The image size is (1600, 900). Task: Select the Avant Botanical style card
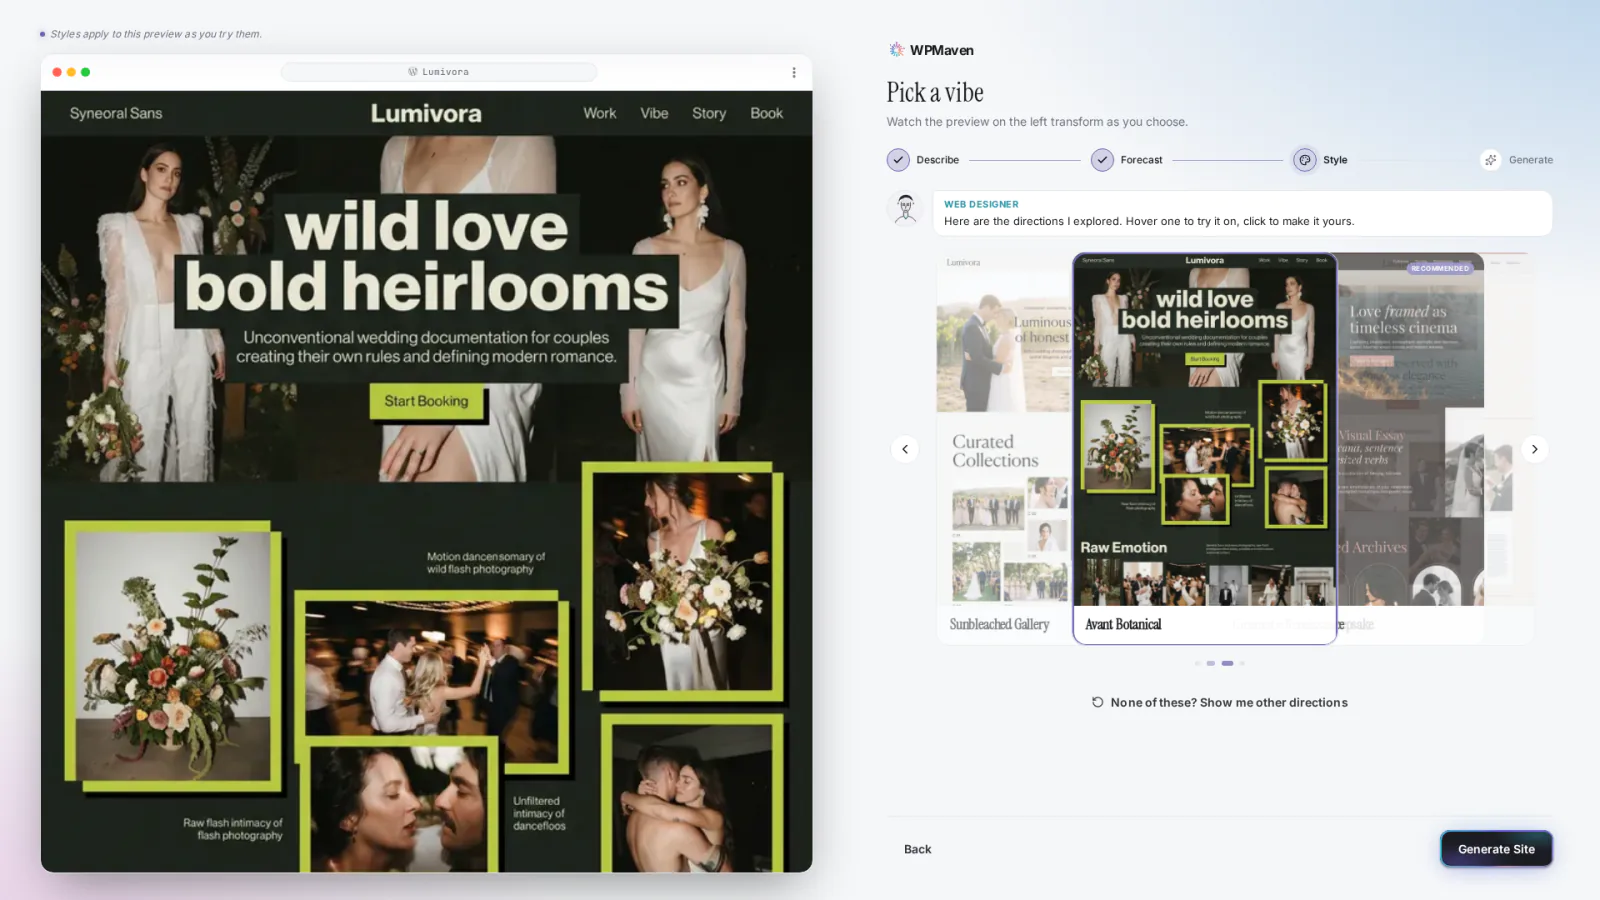pos(1205,449)
